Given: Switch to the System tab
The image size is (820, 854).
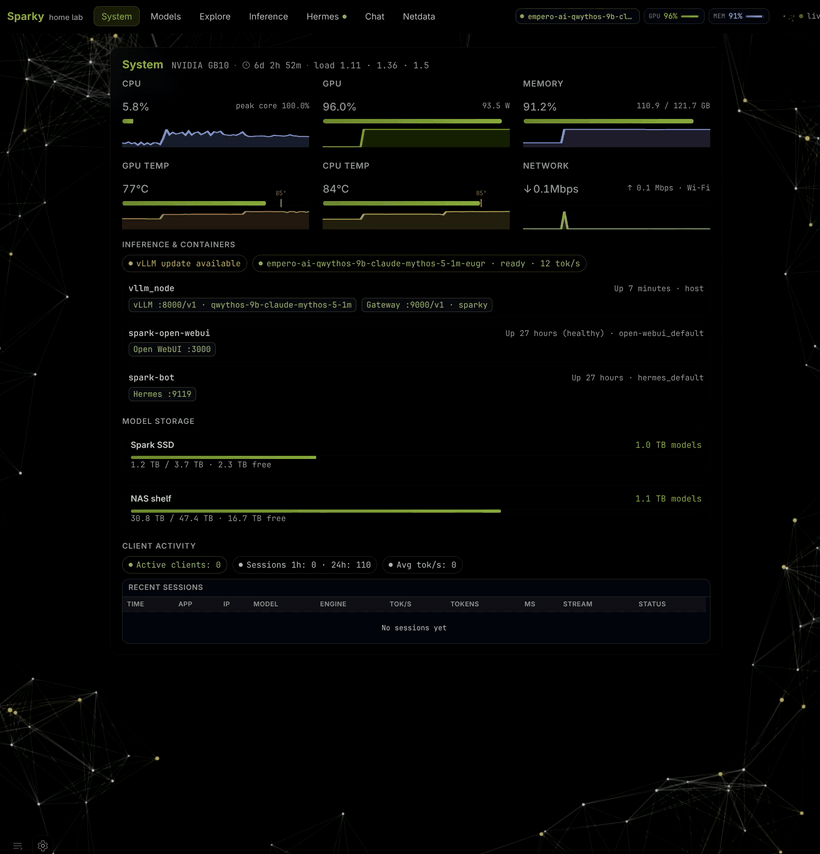Looking at the screenshot, I should pos(117,16).
